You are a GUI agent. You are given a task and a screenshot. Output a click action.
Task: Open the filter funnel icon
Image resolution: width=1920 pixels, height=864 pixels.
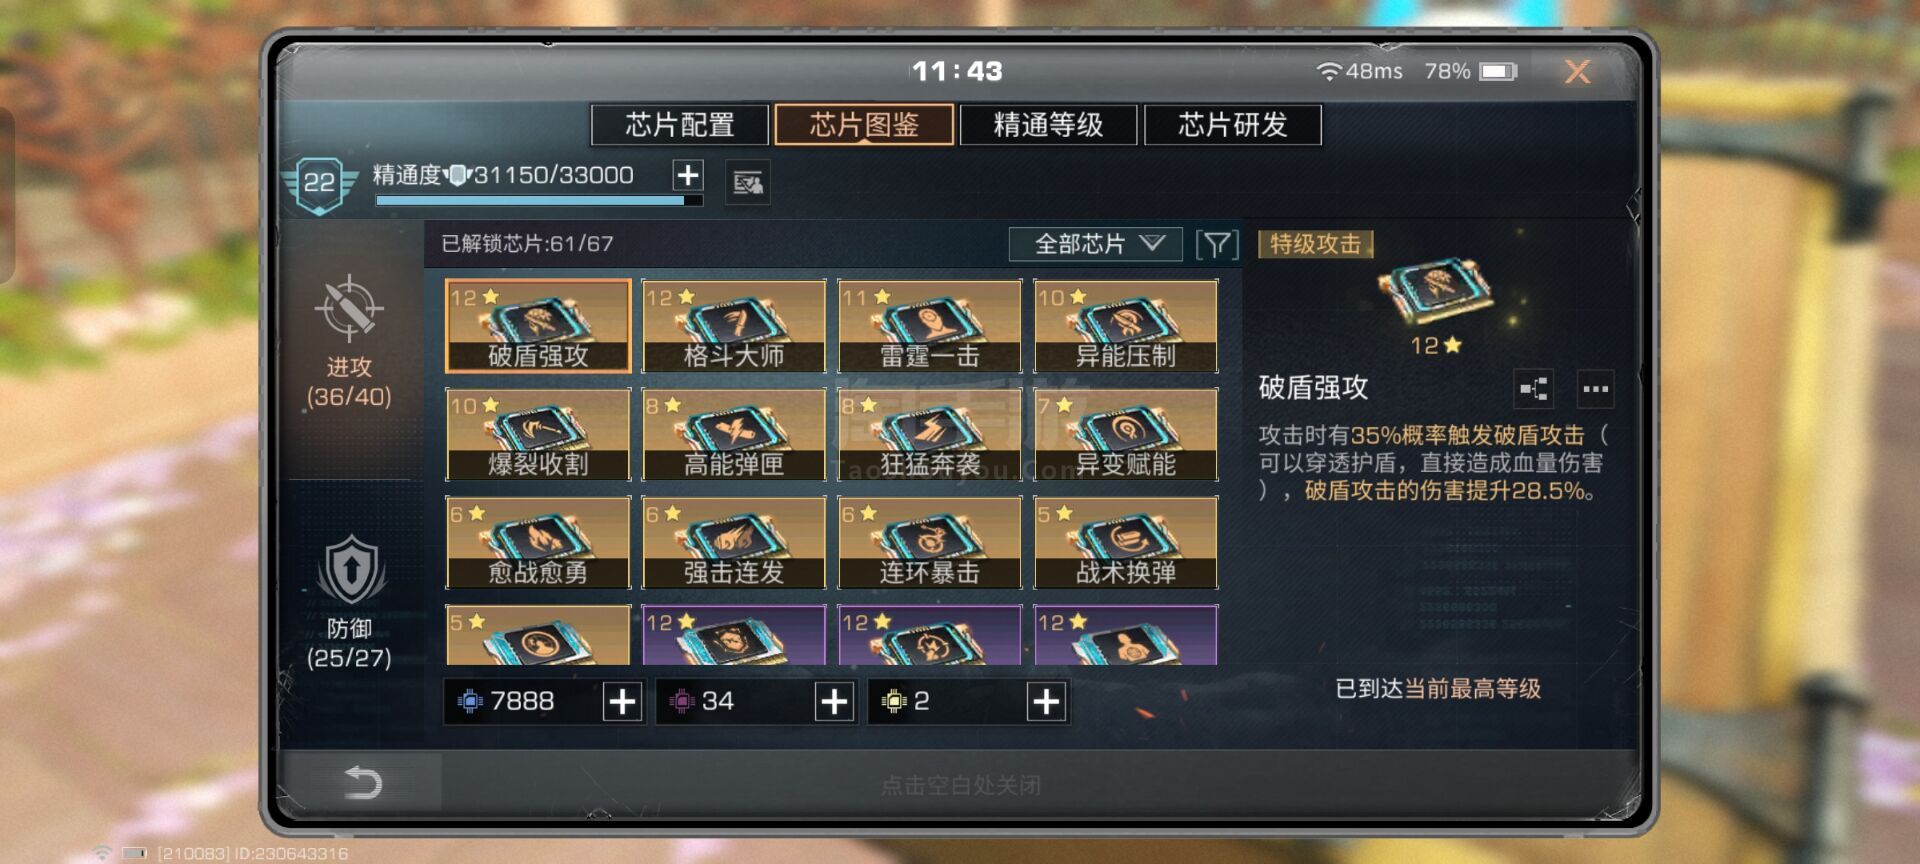click(x=1217, y=244)
